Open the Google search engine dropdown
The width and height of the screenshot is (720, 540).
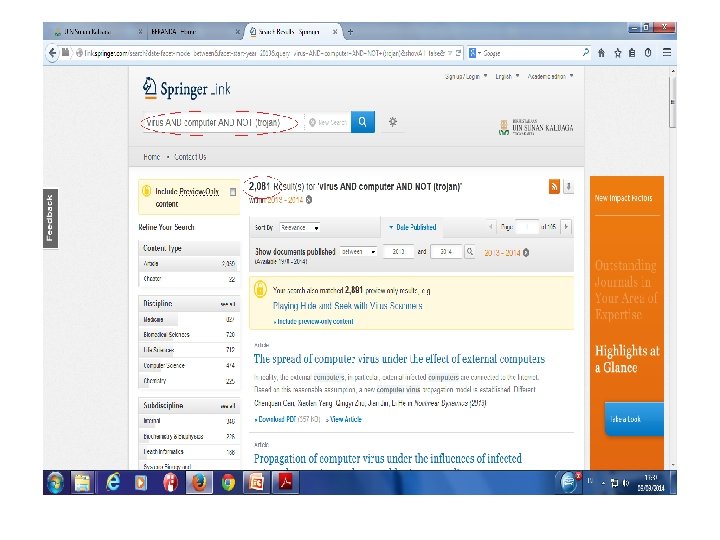tap(475, 53)
